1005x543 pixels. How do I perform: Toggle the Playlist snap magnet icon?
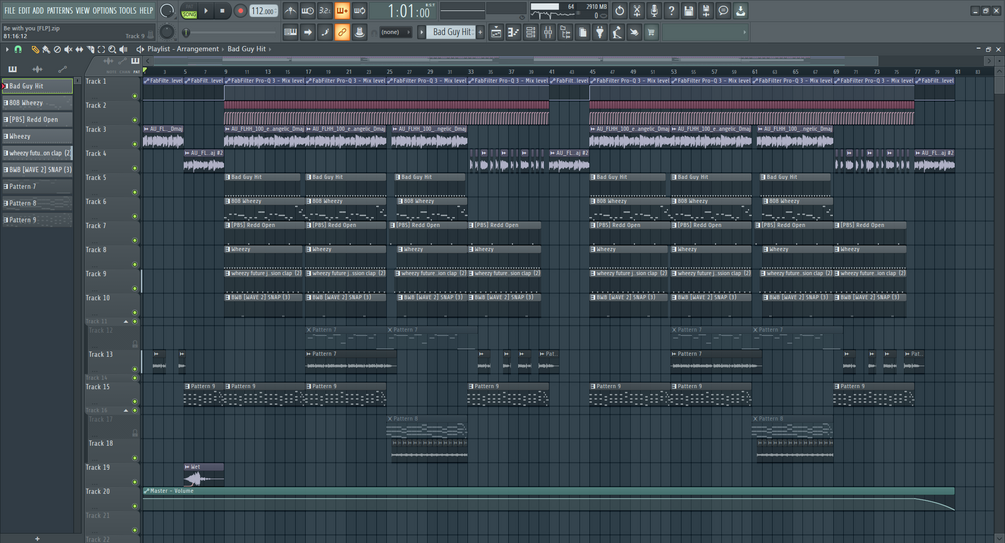(18, 49)
